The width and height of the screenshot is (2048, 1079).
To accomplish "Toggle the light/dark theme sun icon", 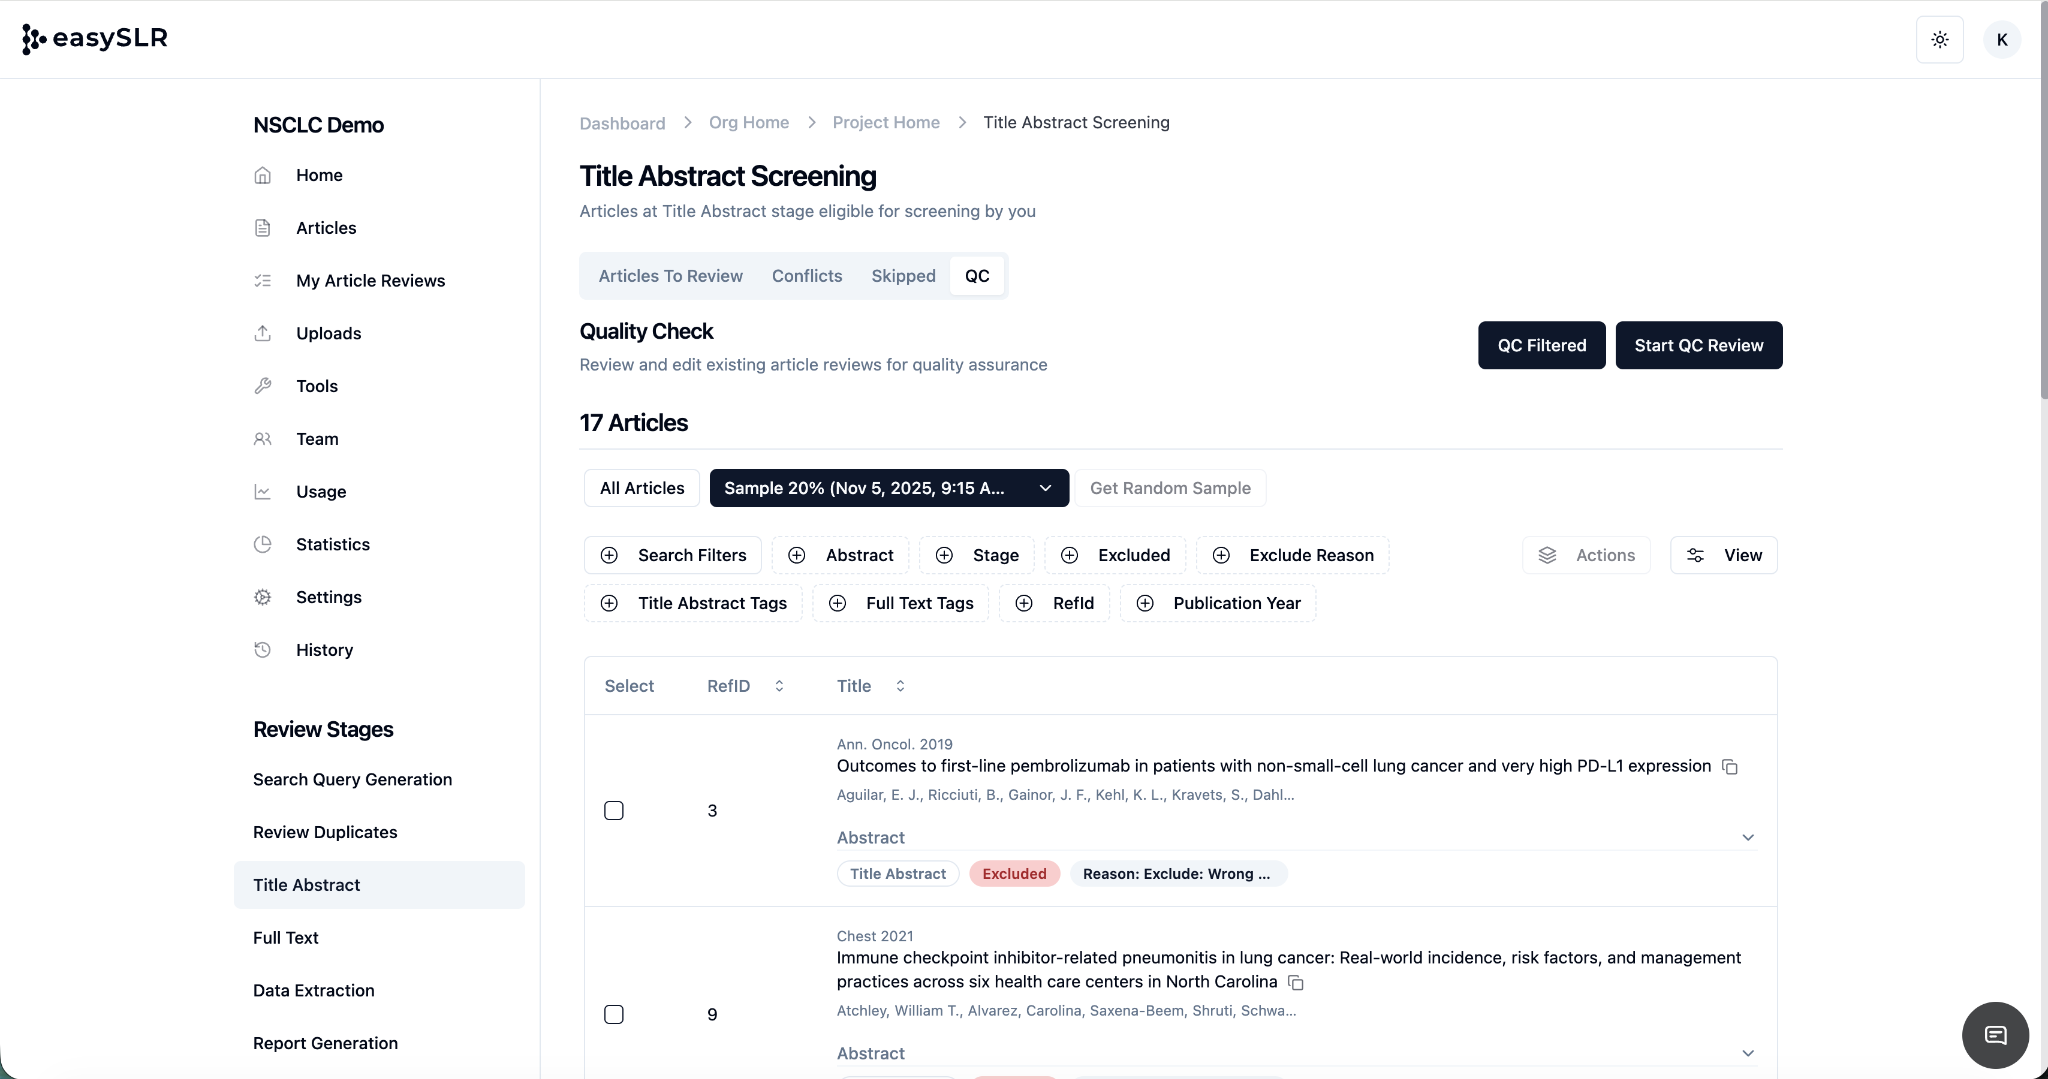I will click(x=1939, y=40).
